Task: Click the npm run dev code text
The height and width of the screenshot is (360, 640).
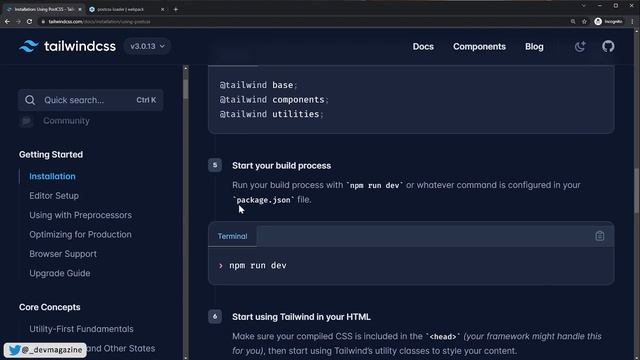Action: click(258, 265)
